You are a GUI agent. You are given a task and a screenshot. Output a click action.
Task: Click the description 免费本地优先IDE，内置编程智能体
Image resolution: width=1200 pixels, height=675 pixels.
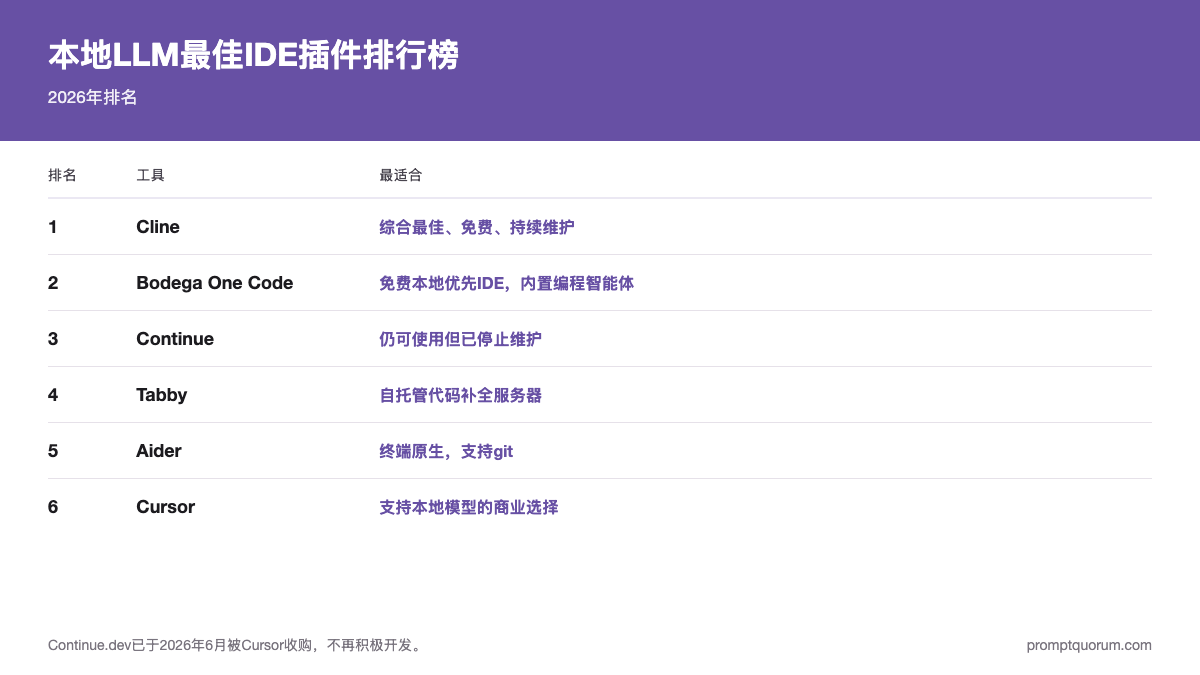point(507,283)
